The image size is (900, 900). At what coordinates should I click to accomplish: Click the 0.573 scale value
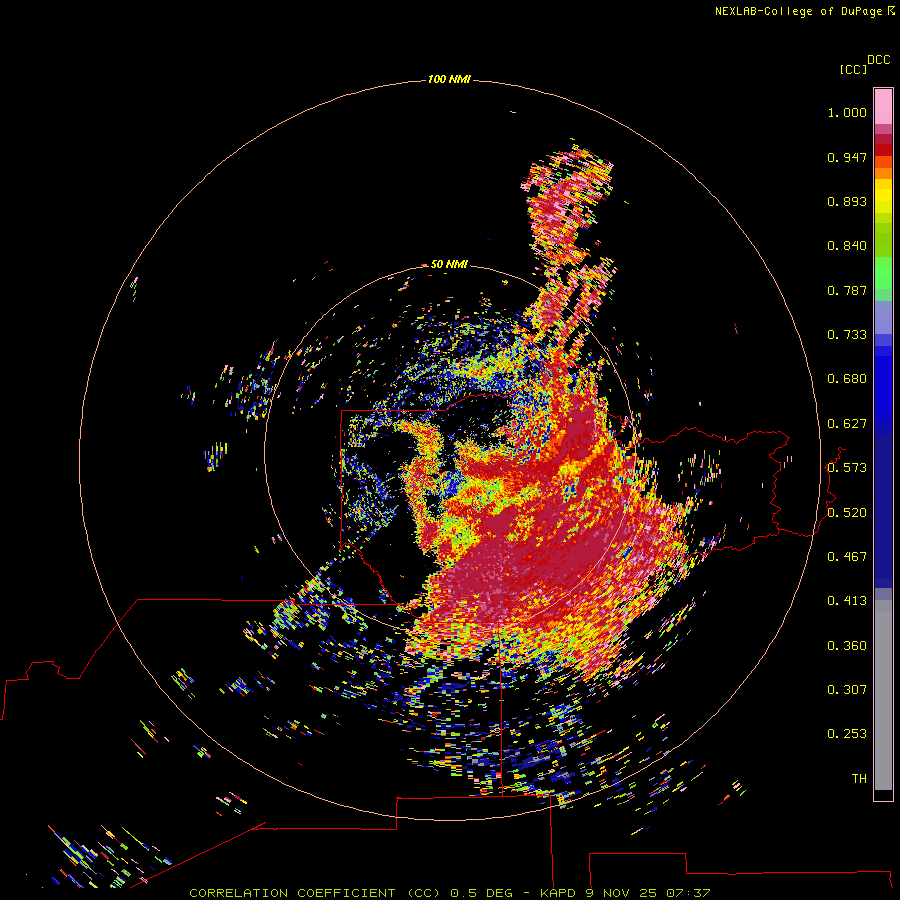pos(847,468)
